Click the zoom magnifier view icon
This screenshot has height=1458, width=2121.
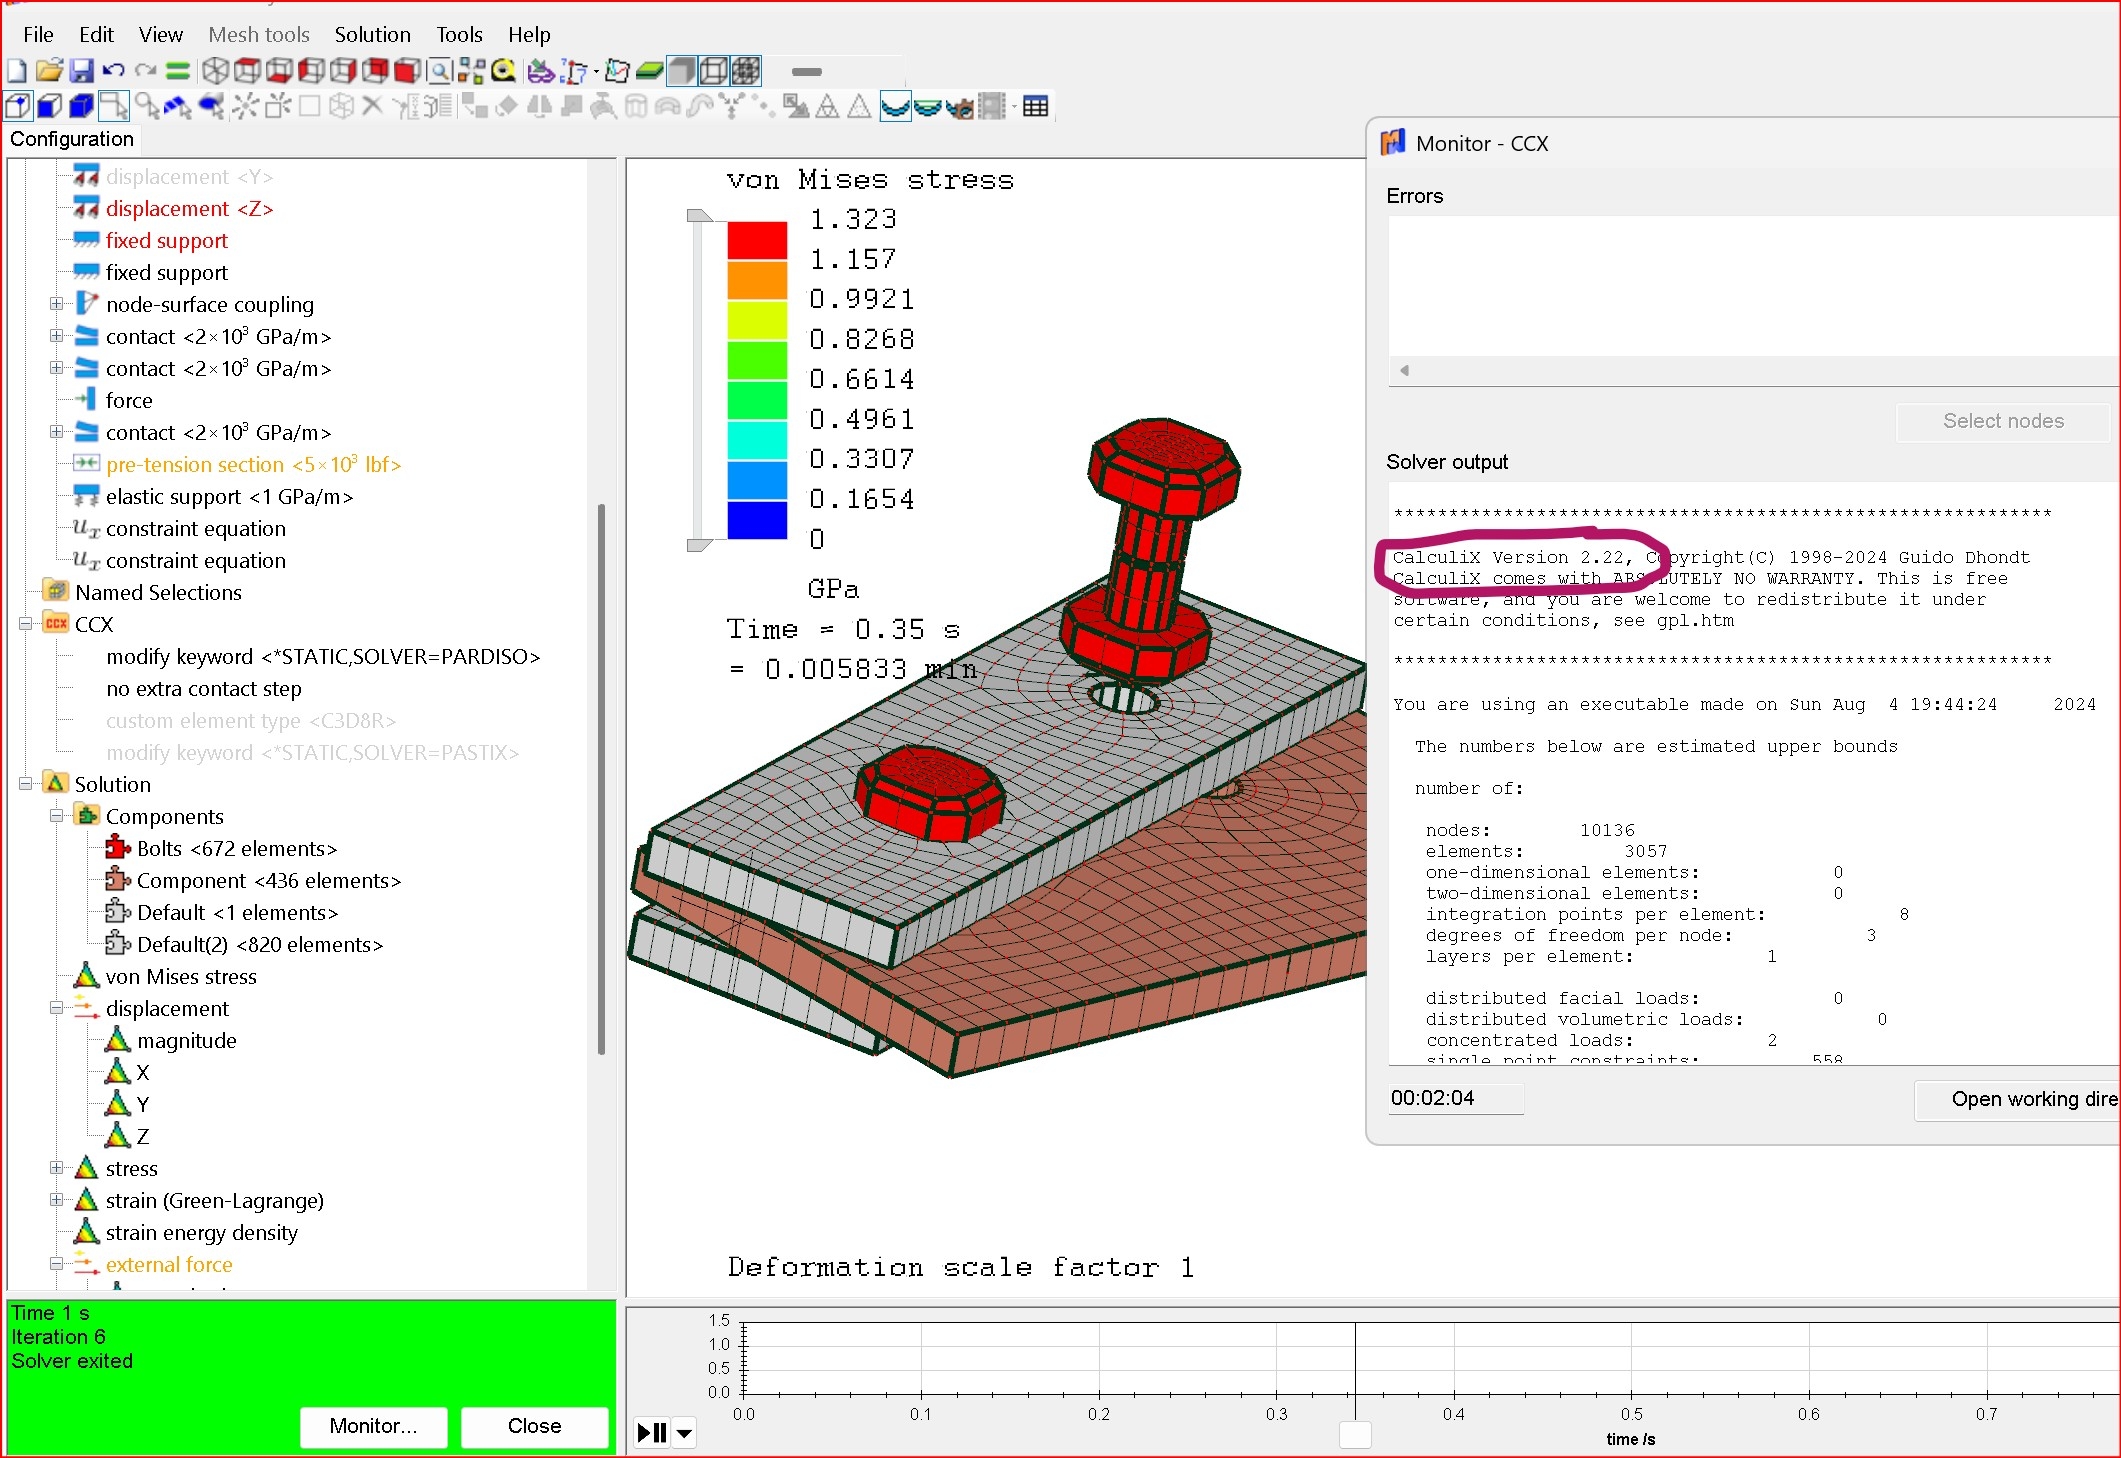pos(439,71)
